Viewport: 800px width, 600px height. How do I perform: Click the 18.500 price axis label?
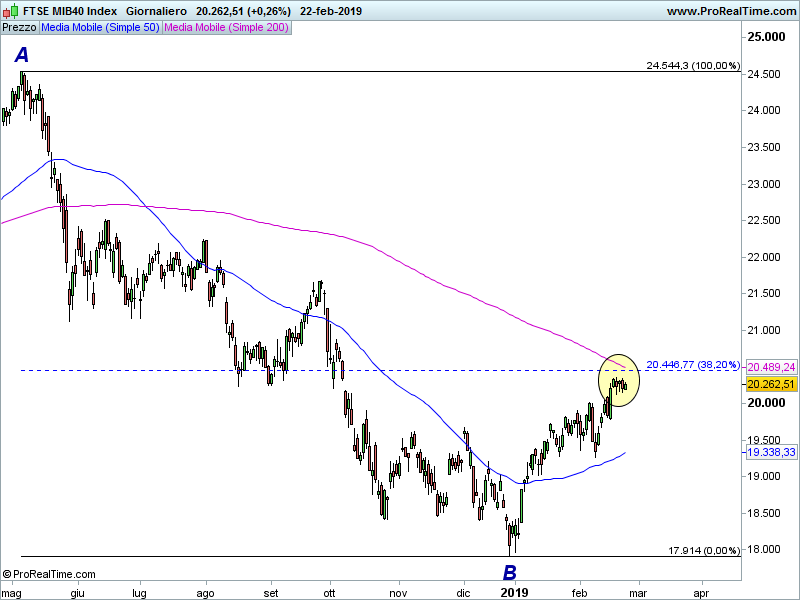[764, 513]
